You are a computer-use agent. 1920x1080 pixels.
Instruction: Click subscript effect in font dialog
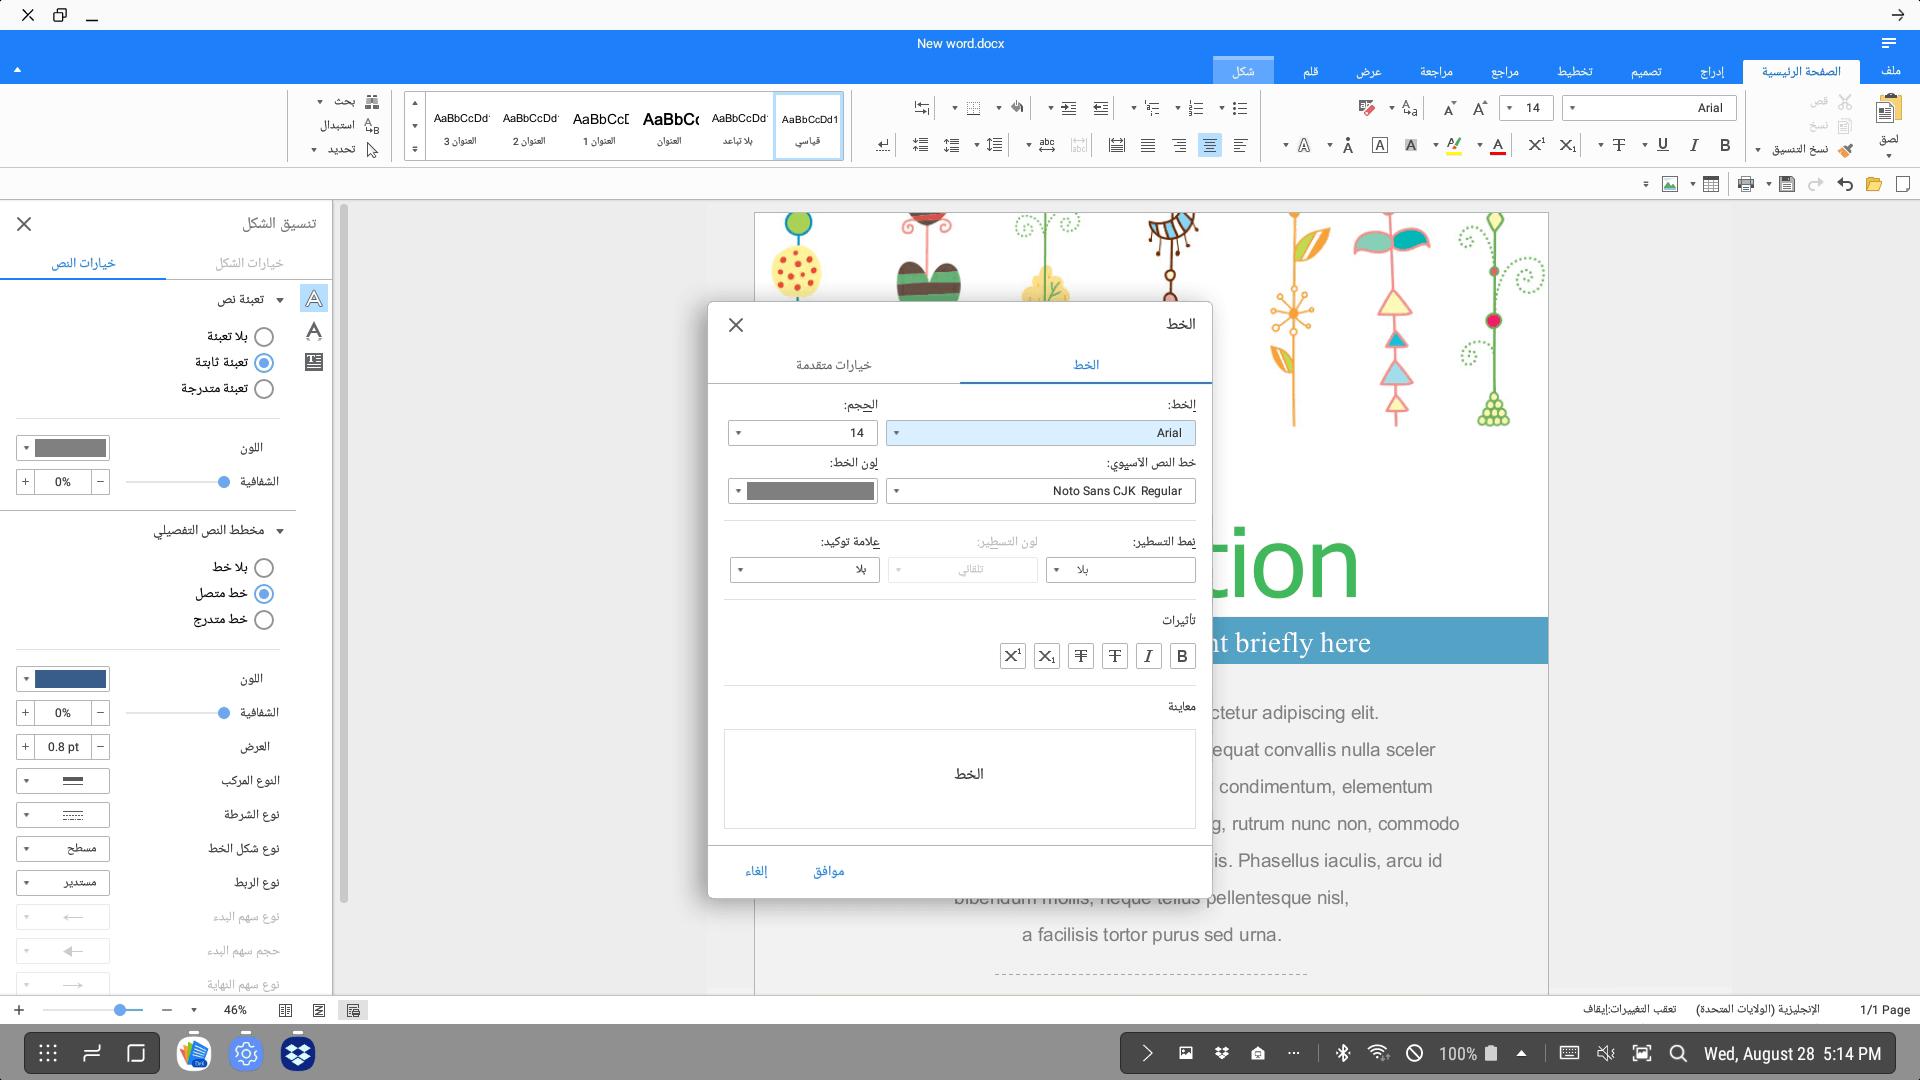[x=1046, y=656]
